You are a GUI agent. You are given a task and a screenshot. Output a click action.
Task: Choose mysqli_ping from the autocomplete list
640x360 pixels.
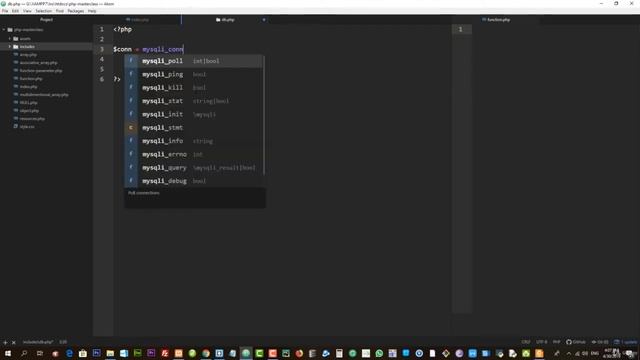point(194,74)
